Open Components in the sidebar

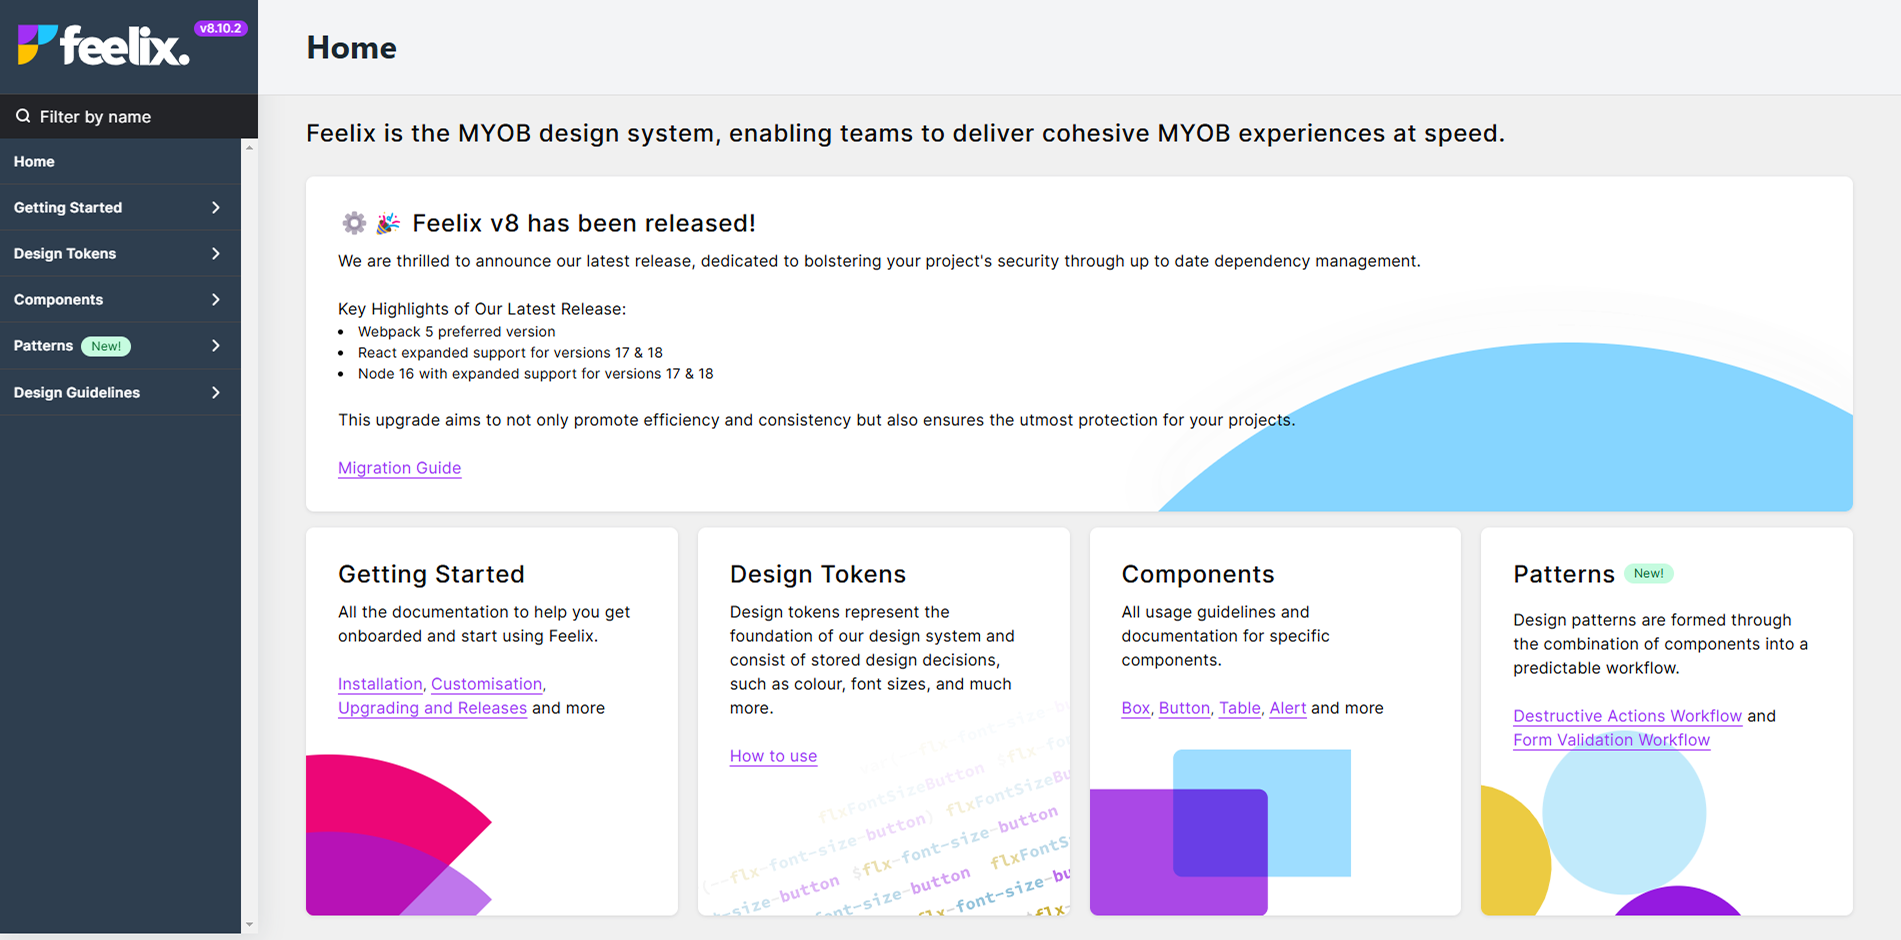pyautogui.click(x=120, y=299)
